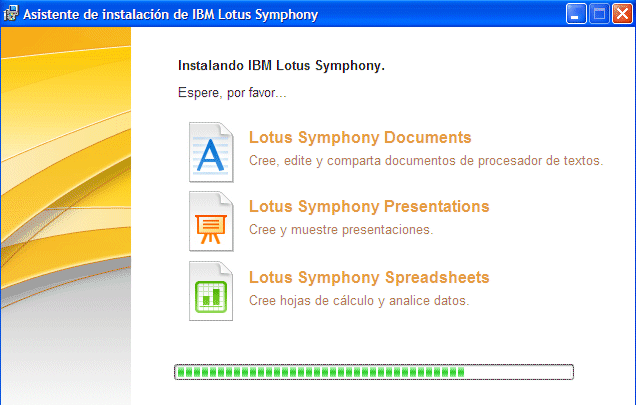Image resolution: width=636 pixels, height=405 pixels.
Task: Click the installer icon in the title bar
Action: click(x=11, y=13)
